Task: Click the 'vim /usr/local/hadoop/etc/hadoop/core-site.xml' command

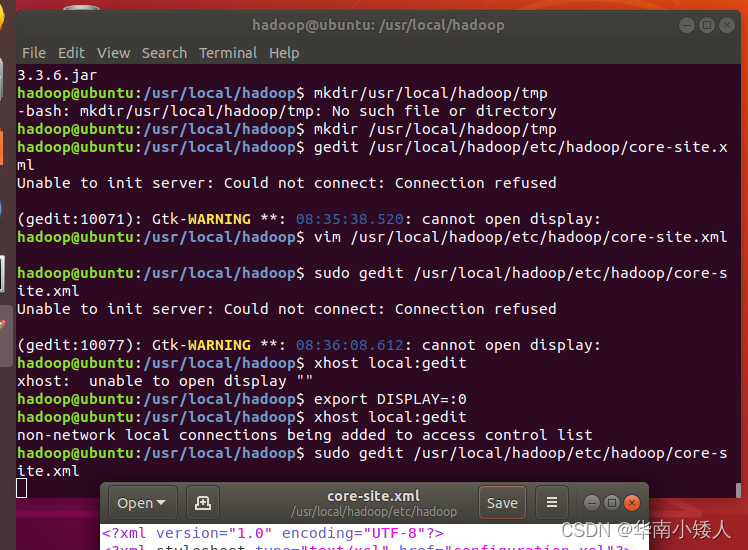Action: pos(520,237)
